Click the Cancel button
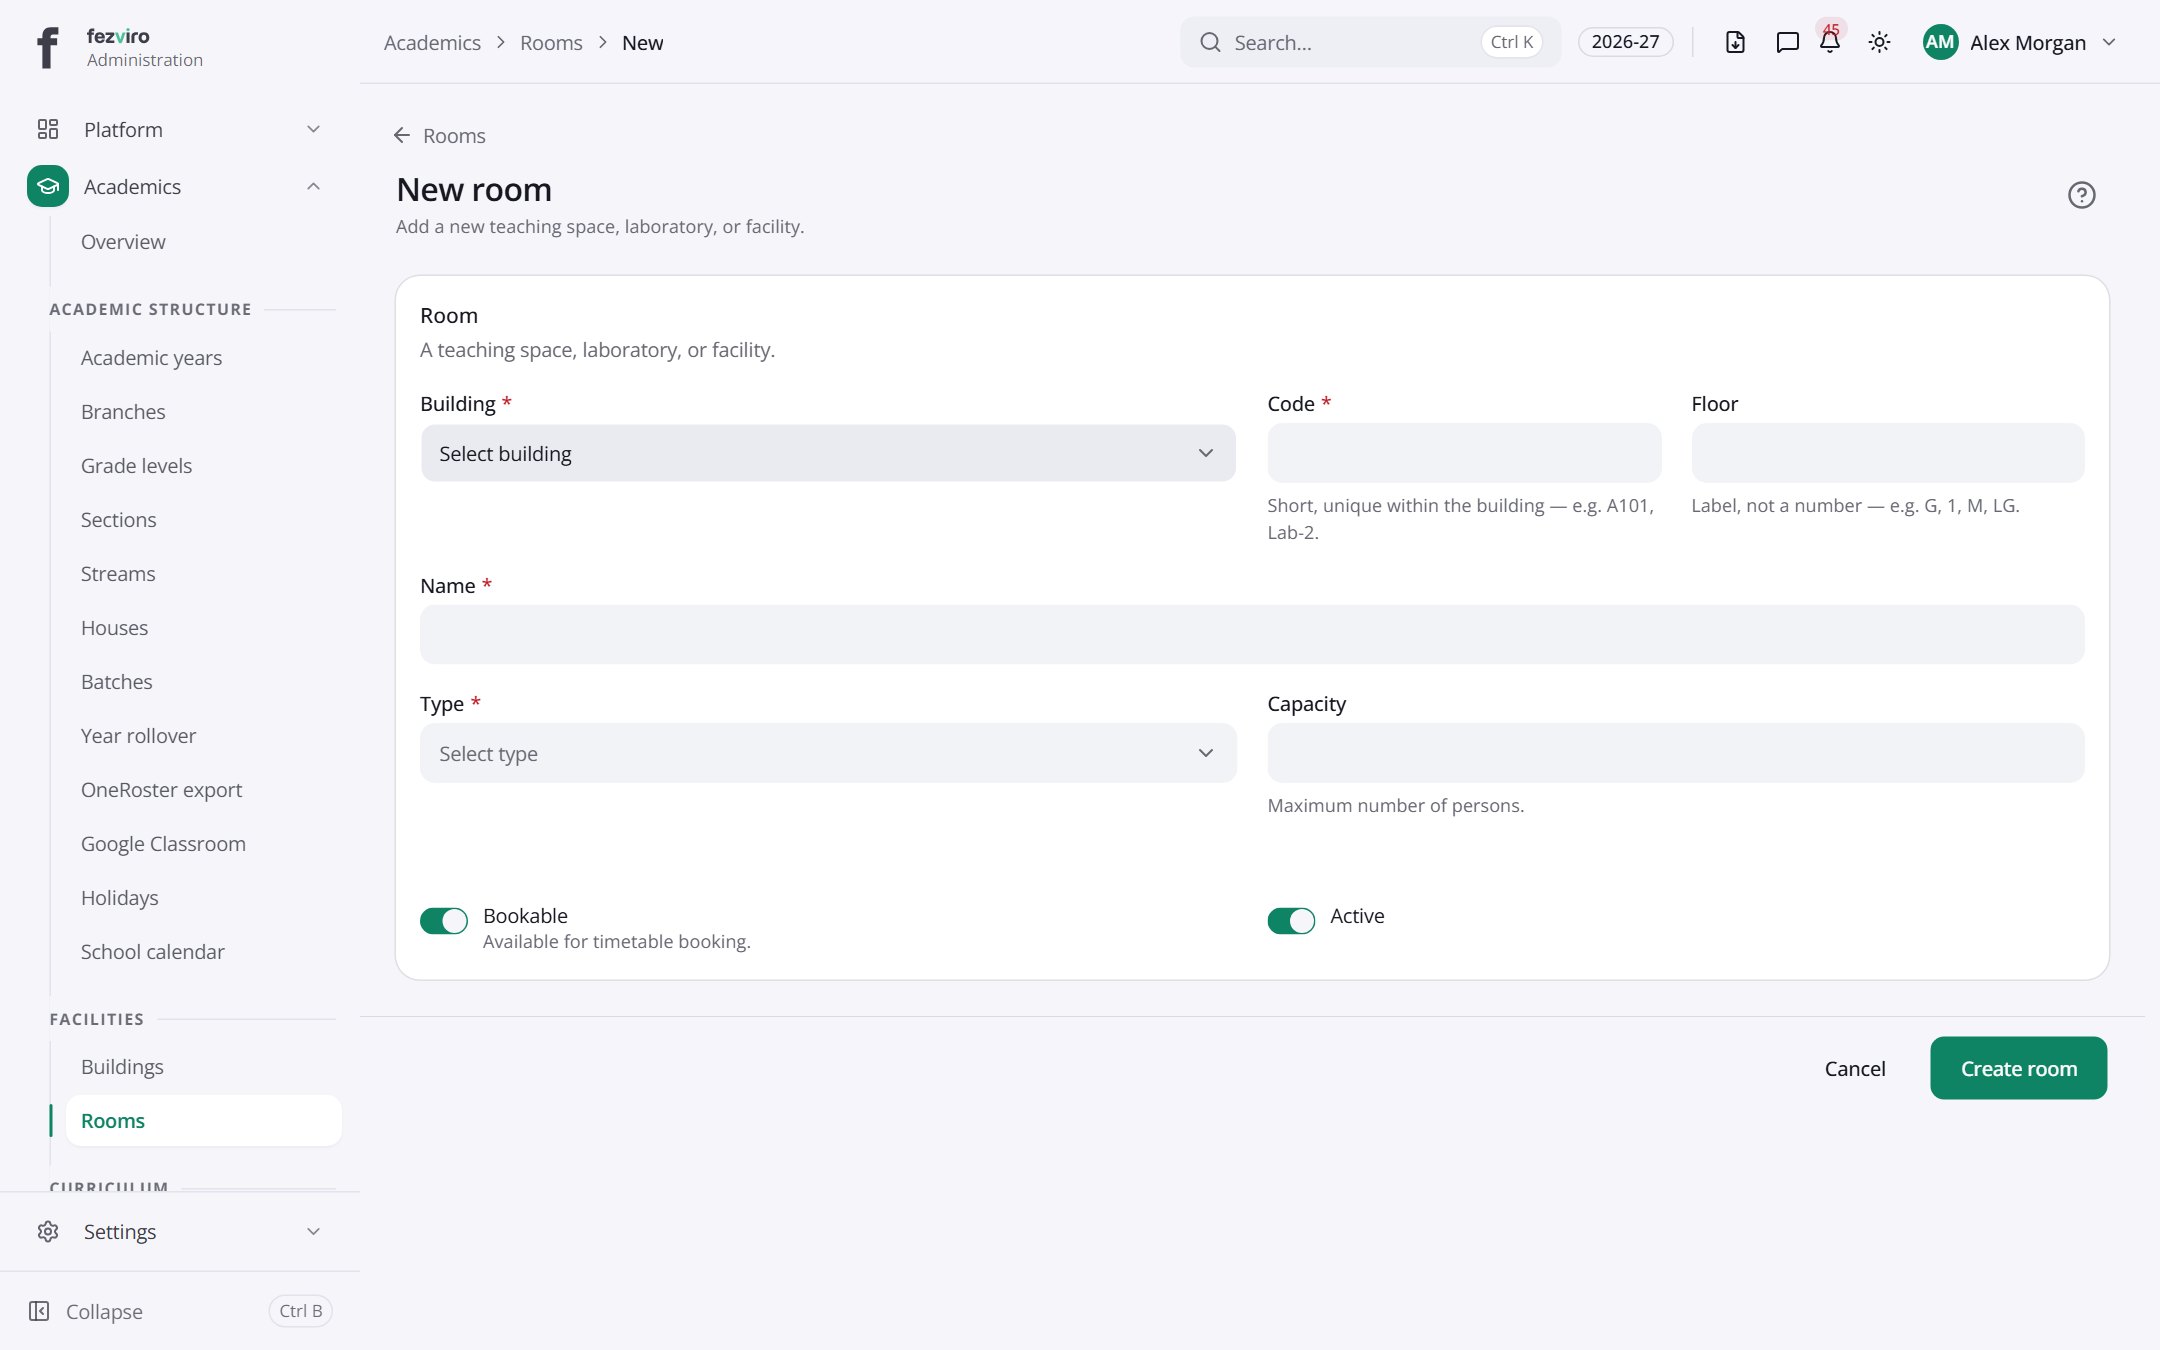 click(x=1855, y=1068)
